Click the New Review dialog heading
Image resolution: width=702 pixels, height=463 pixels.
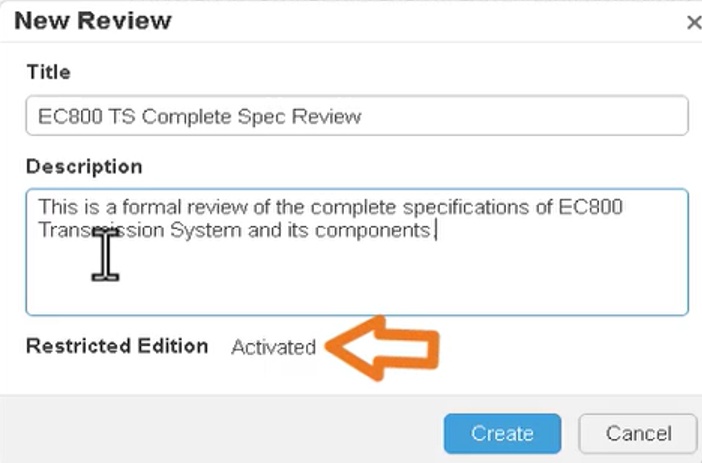(x=93, y=20)
